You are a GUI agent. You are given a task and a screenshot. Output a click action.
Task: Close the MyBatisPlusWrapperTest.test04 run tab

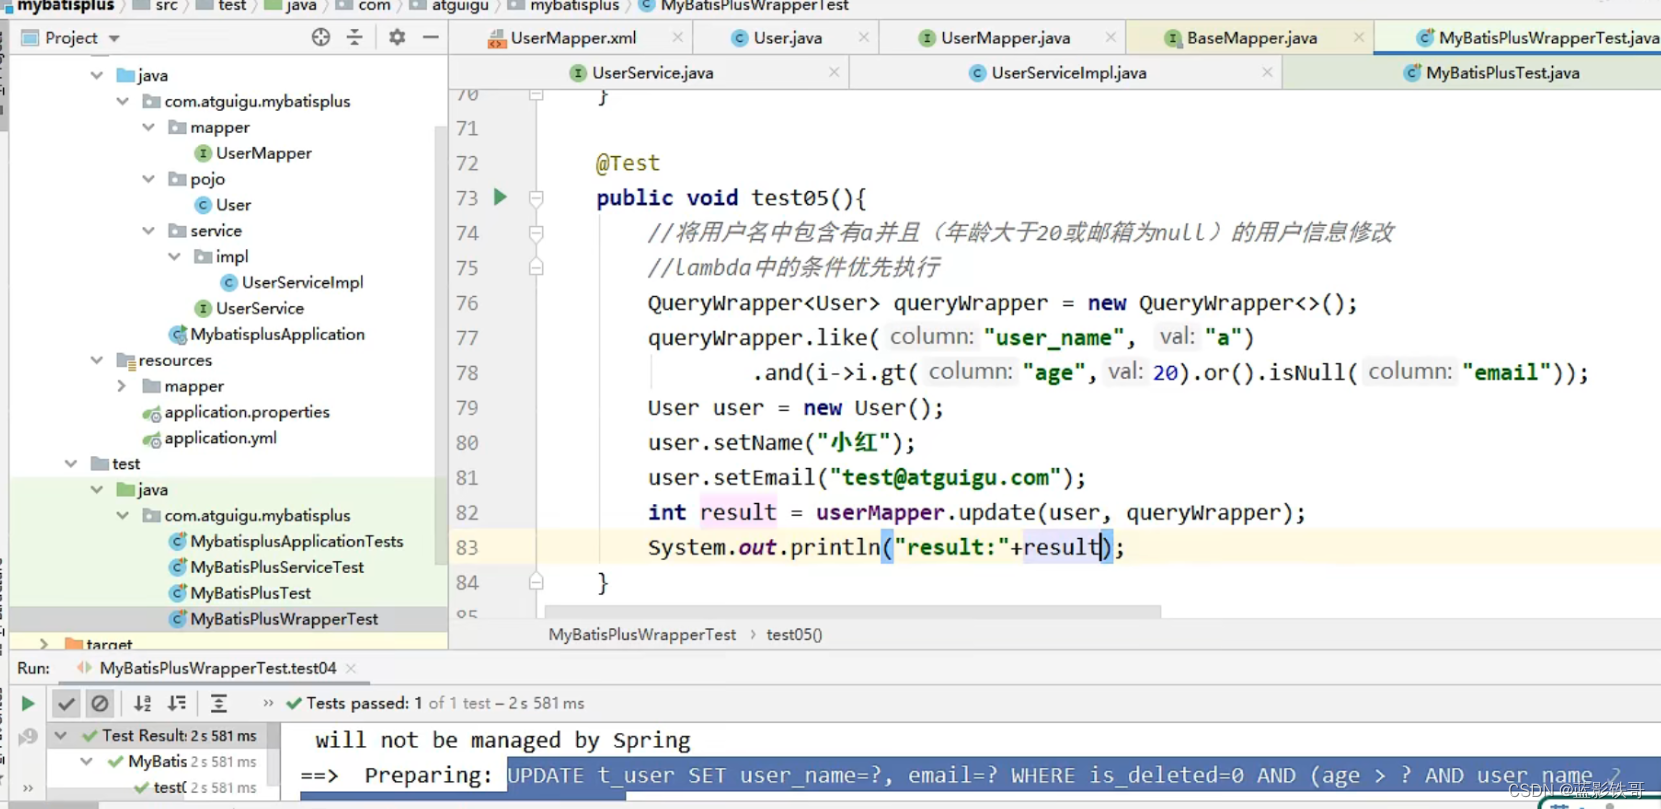351,668
